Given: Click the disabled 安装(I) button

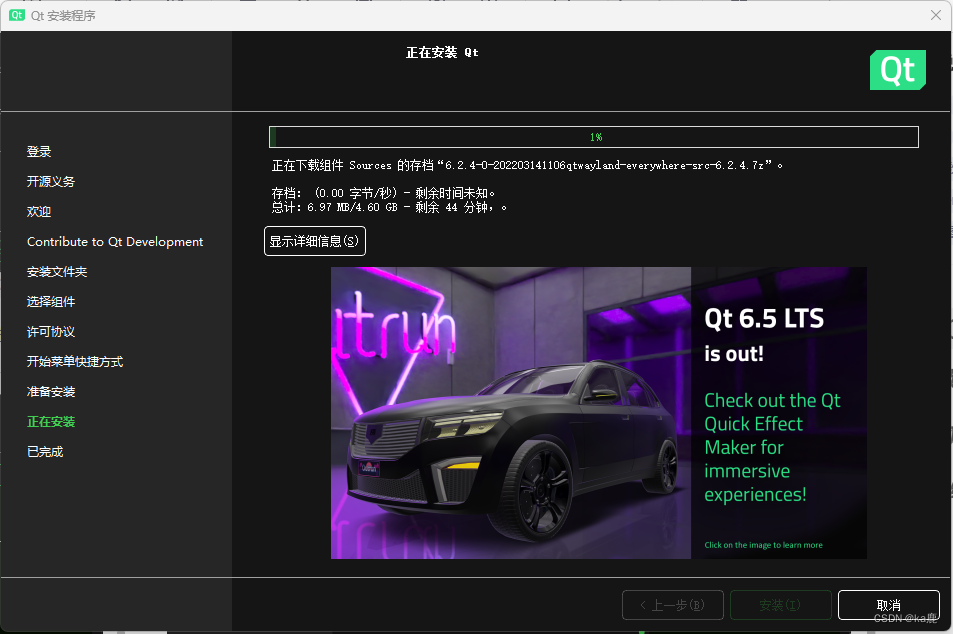Looking at the screenshot, I should pyautogui.click(x=780, y=605).
